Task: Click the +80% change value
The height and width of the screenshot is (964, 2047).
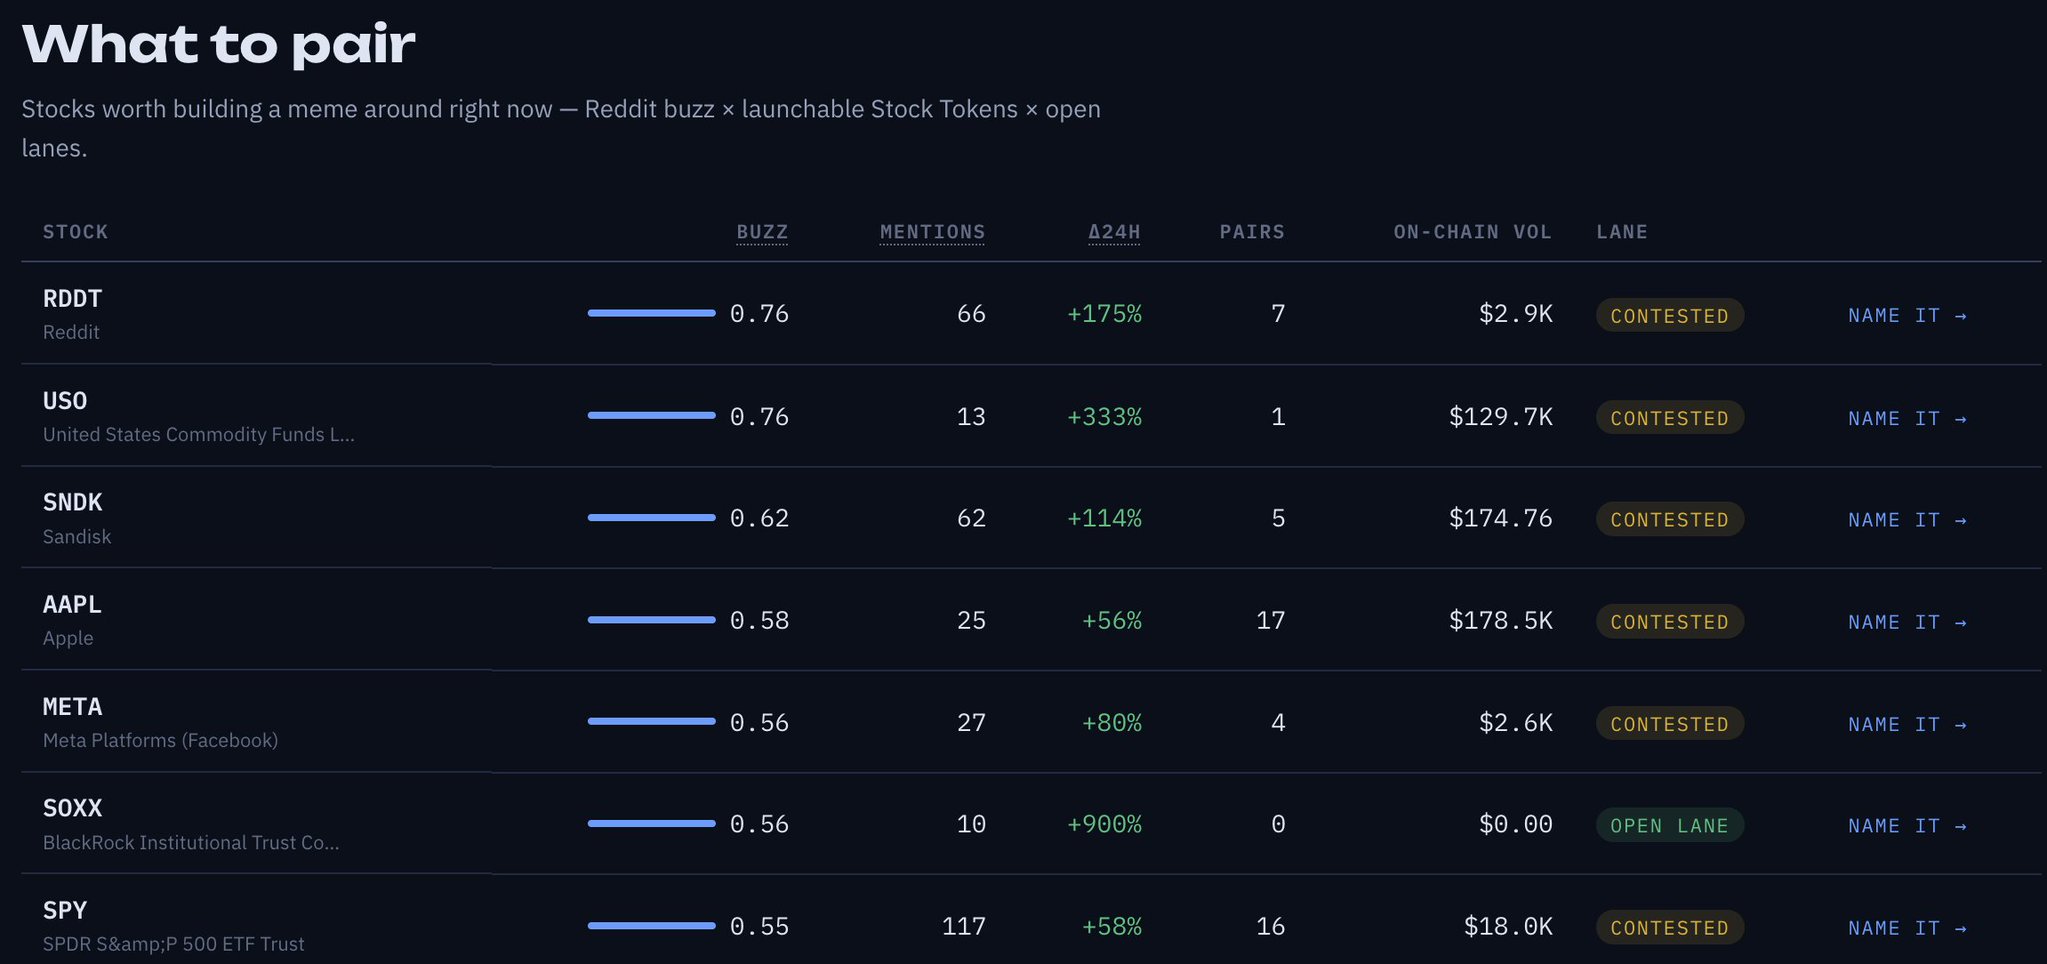Action: pyautogui.click(x=1112, y=722)
